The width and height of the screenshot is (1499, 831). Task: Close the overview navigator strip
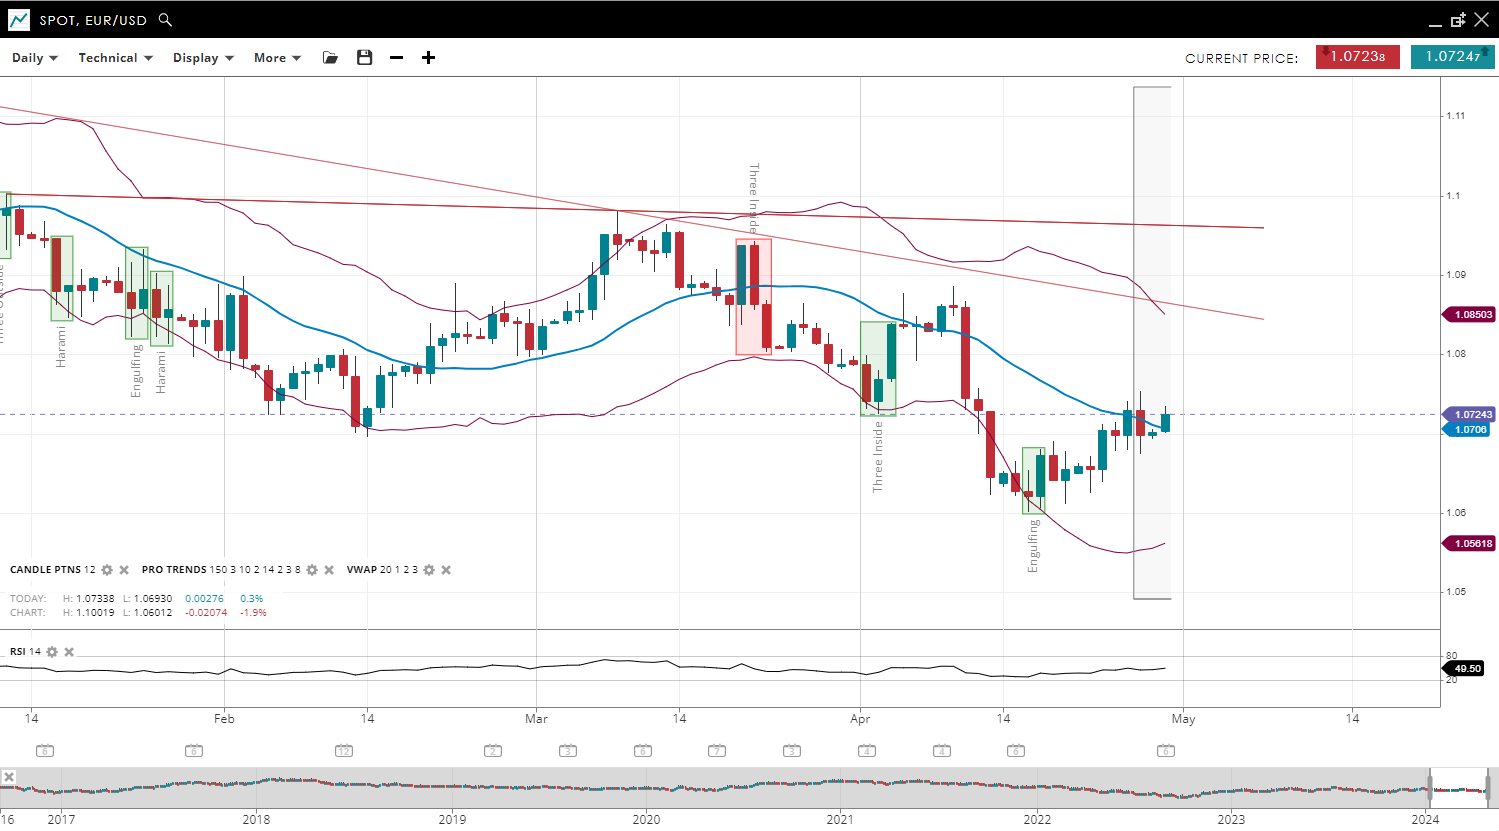pyautogui.click(x=9, y=777)
